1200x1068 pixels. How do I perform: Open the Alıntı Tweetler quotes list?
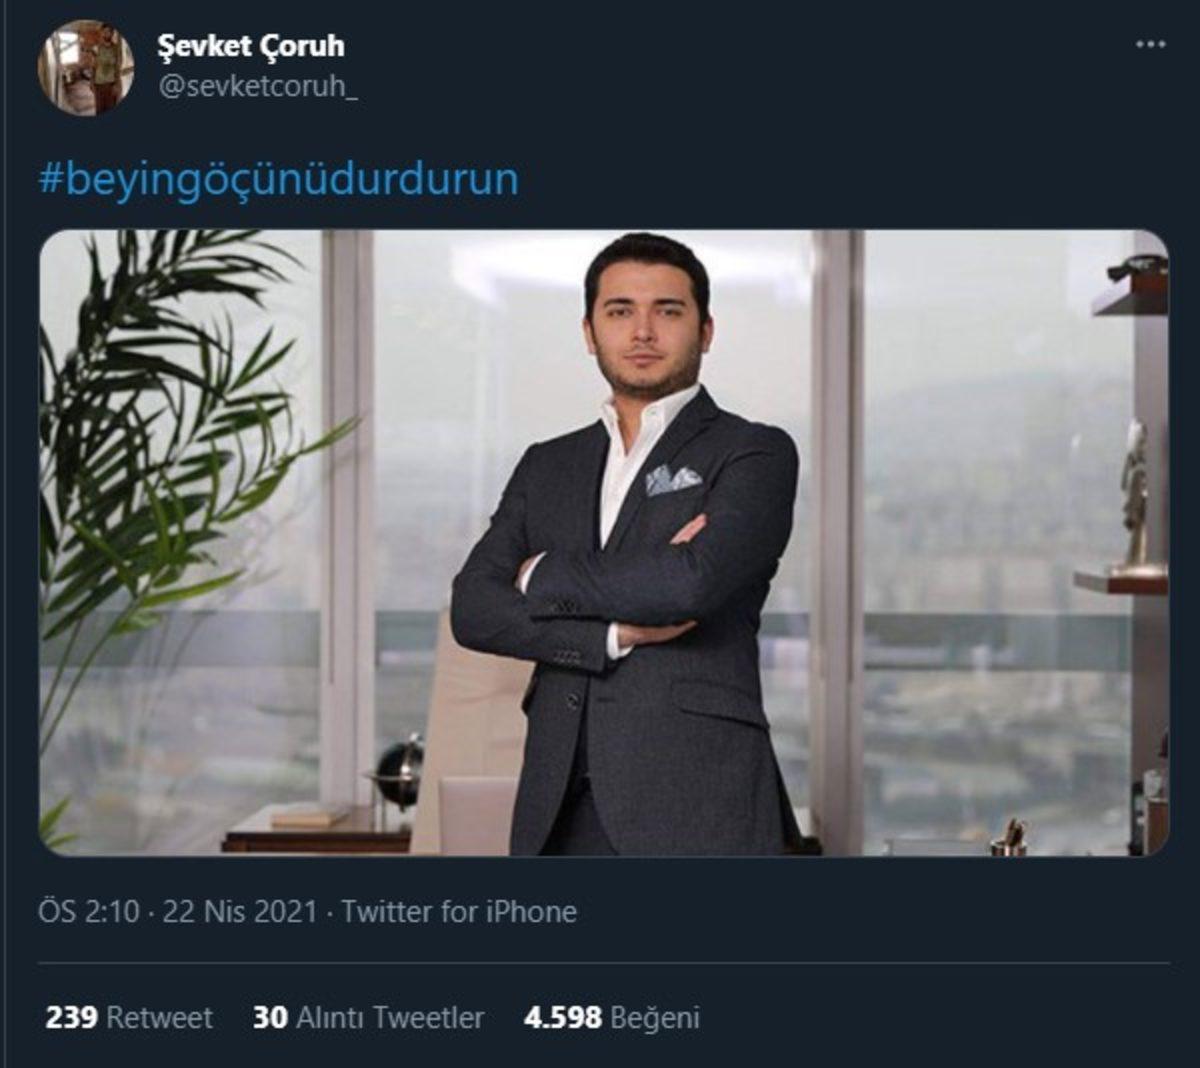point(390,1018)
